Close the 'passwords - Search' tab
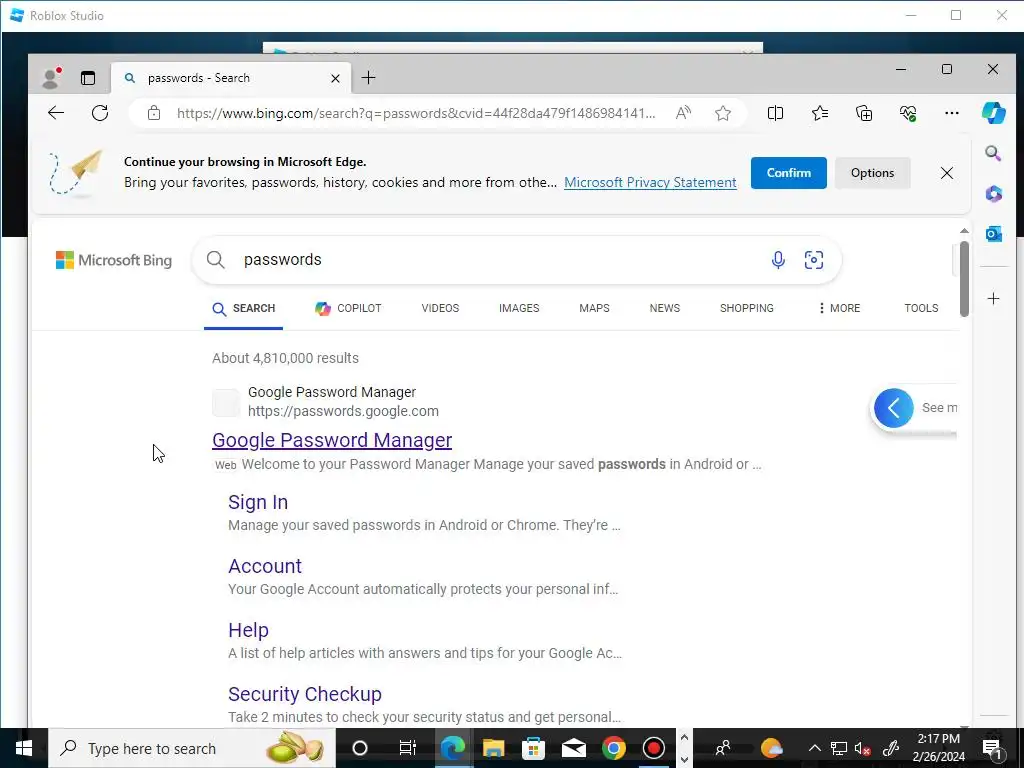Image resolution: width=1024 pixels, height=768 pixels. coord(335,78)
